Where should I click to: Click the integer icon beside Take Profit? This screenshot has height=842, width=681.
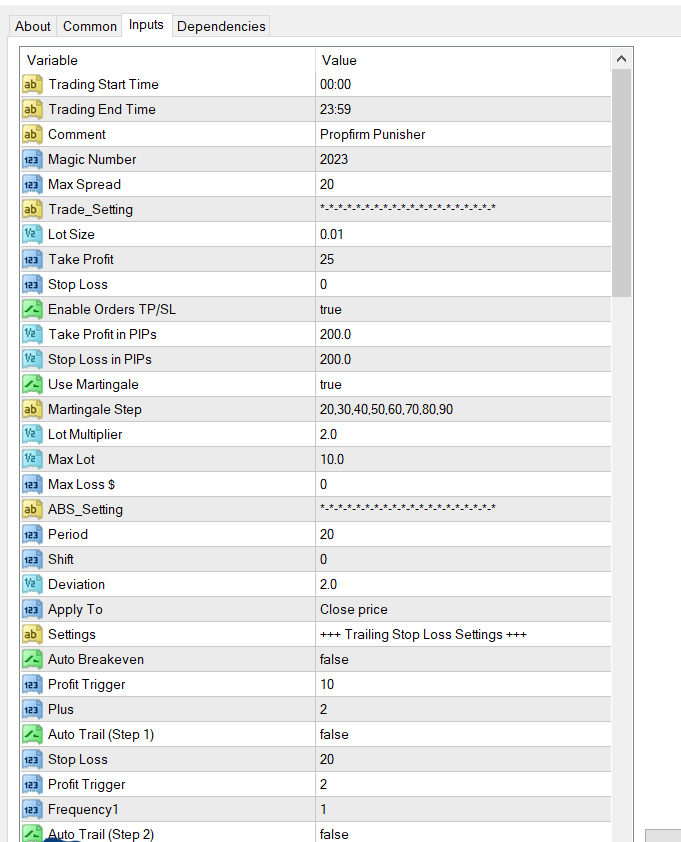pos(32,259)
